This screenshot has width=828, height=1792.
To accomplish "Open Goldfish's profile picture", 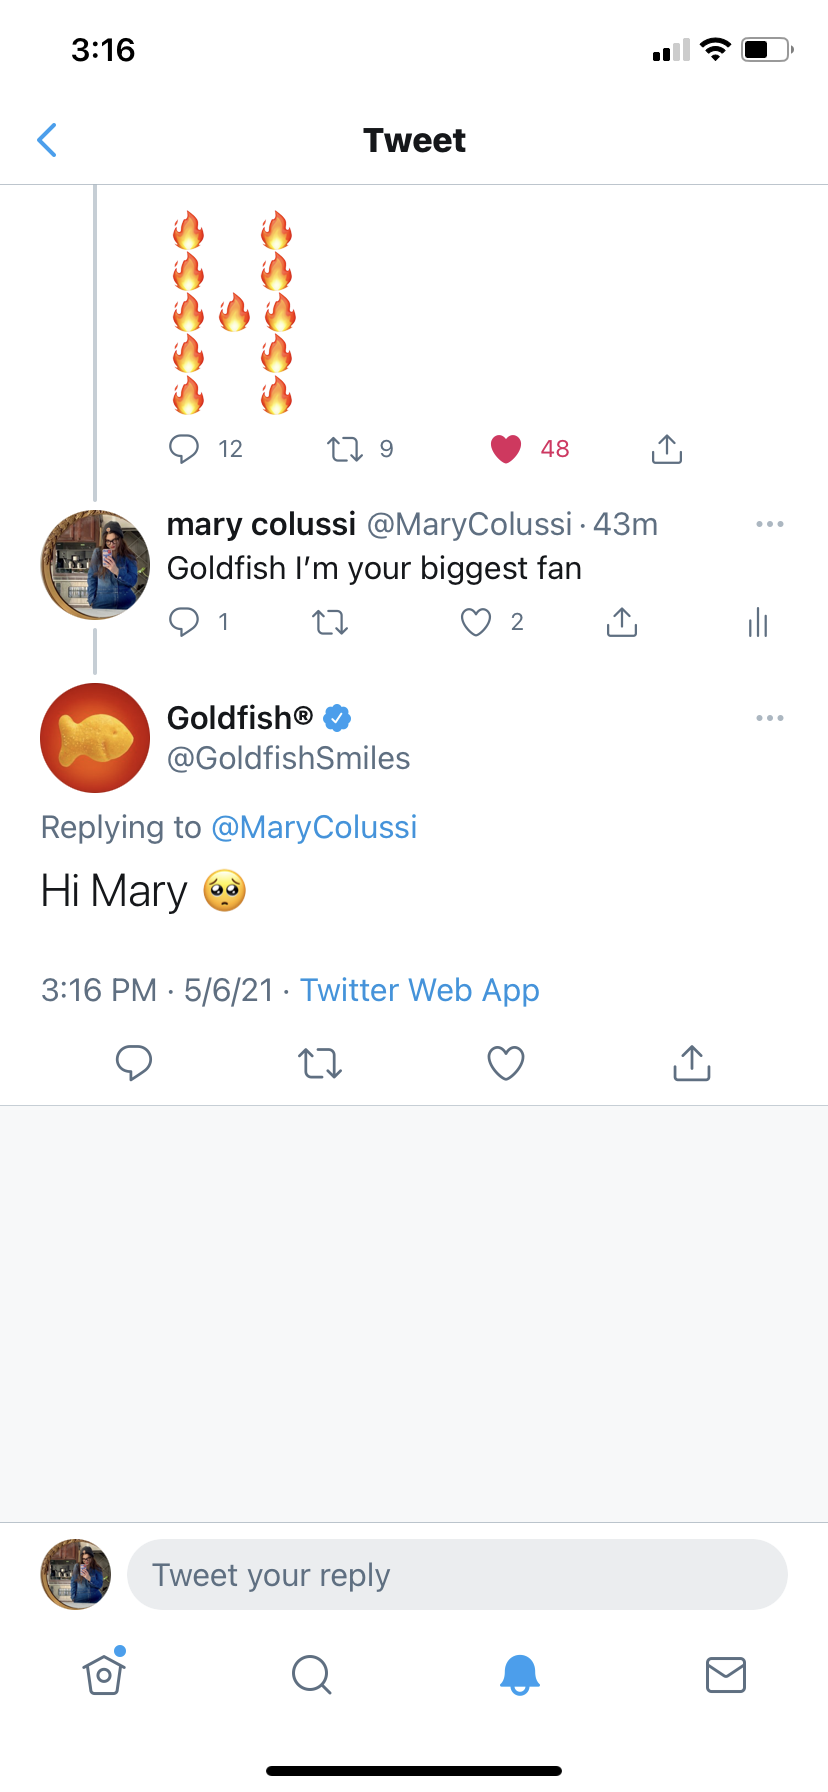I will (x=95, y=738).
